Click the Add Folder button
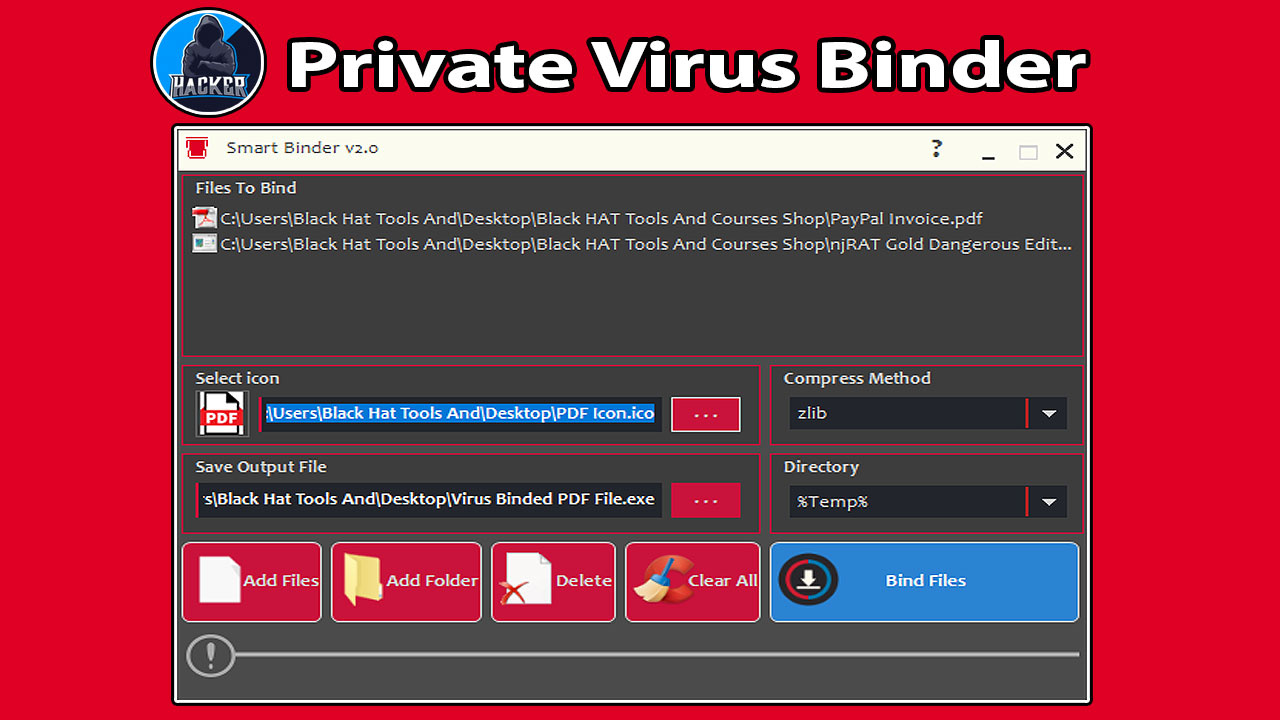Screen dimensions: 1280x720 [406, 582]
